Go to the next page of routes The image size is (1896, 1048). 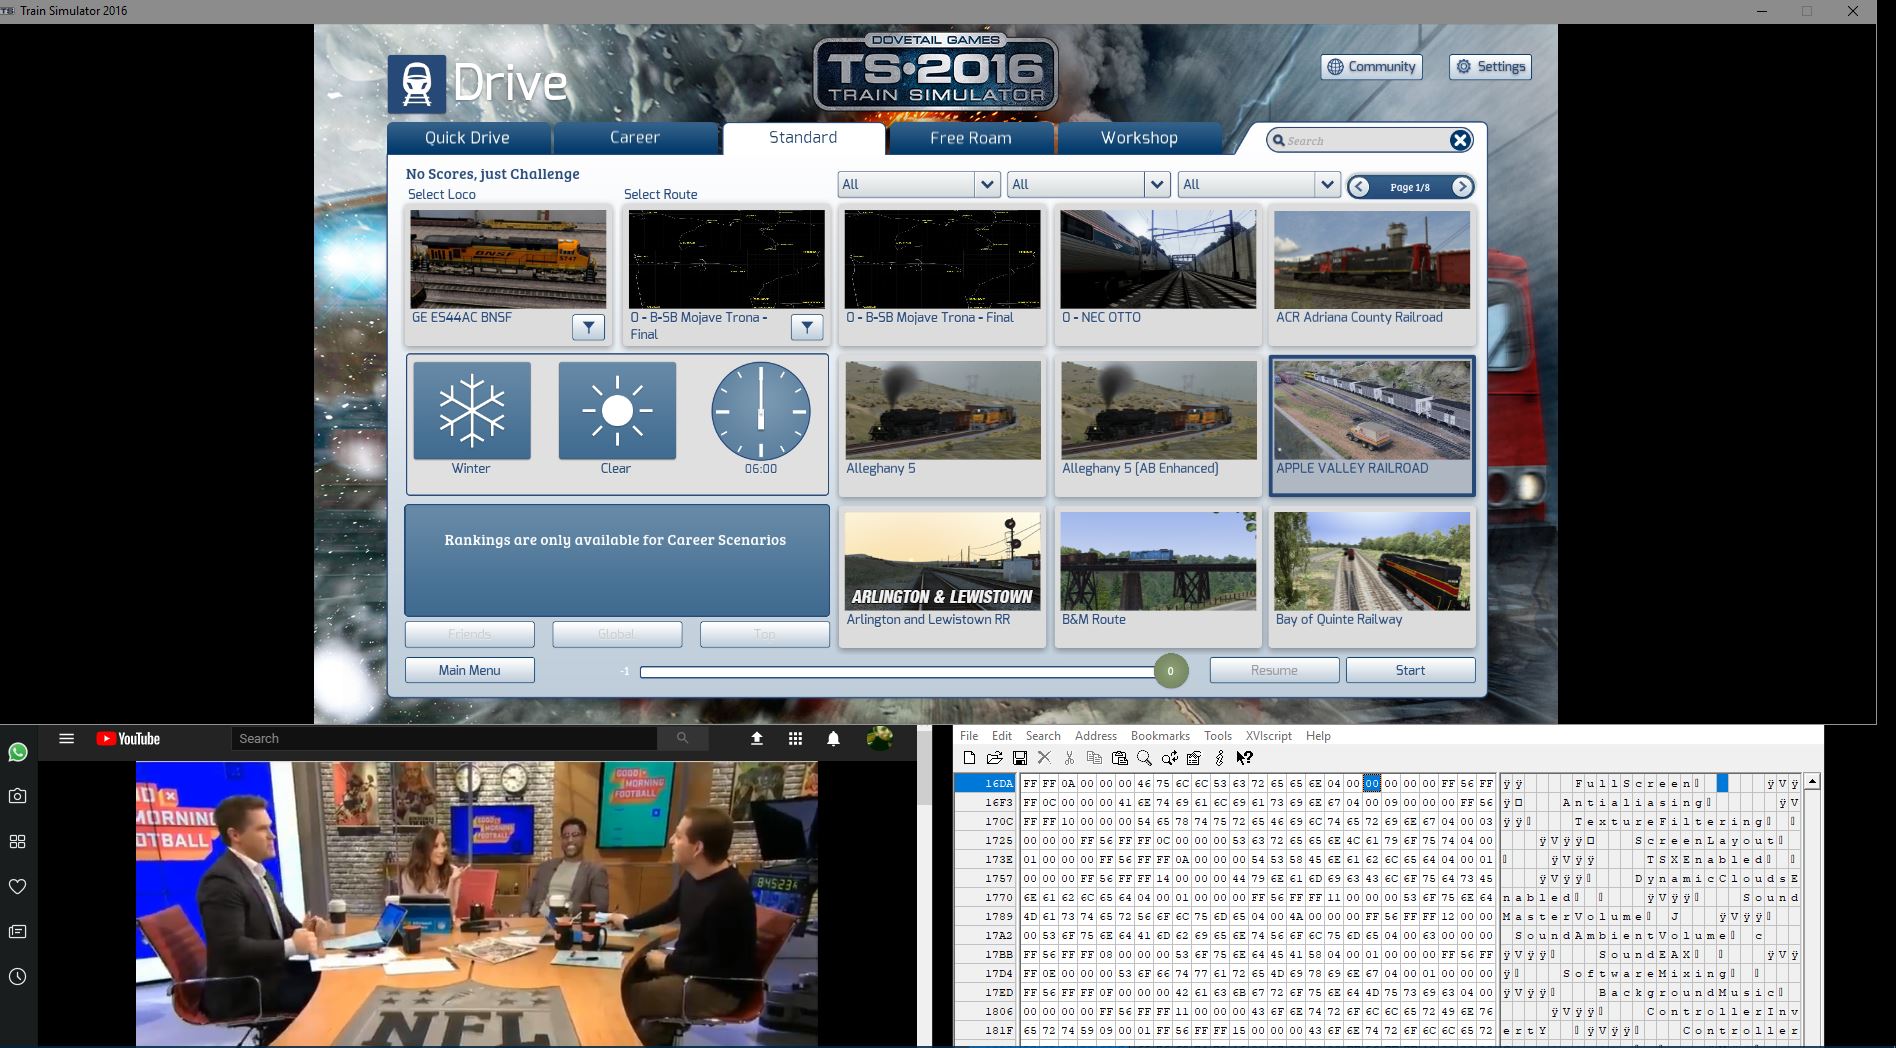[1461, 187]
